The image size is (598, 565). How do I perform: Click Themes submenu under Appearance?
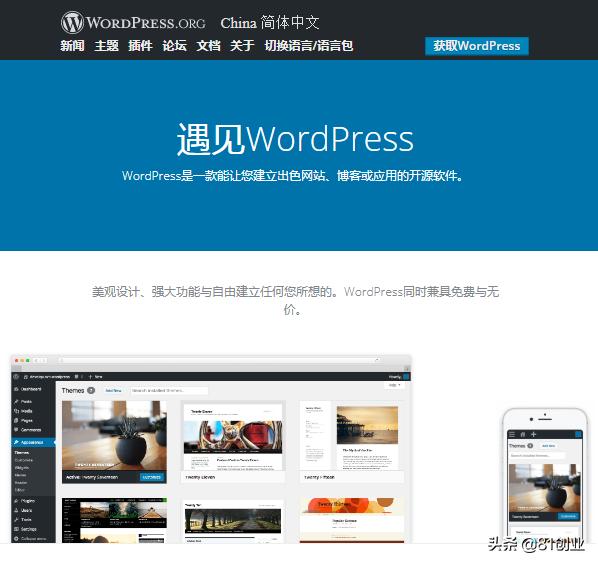pos(22,452)
